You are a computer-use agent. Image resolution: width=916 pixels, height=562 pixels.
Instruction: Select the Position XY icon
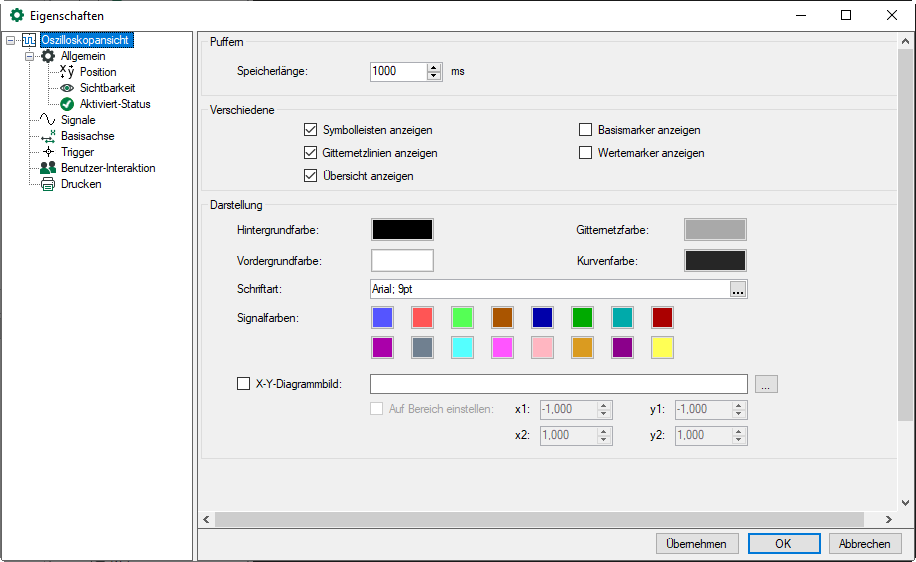coord(67,72)
